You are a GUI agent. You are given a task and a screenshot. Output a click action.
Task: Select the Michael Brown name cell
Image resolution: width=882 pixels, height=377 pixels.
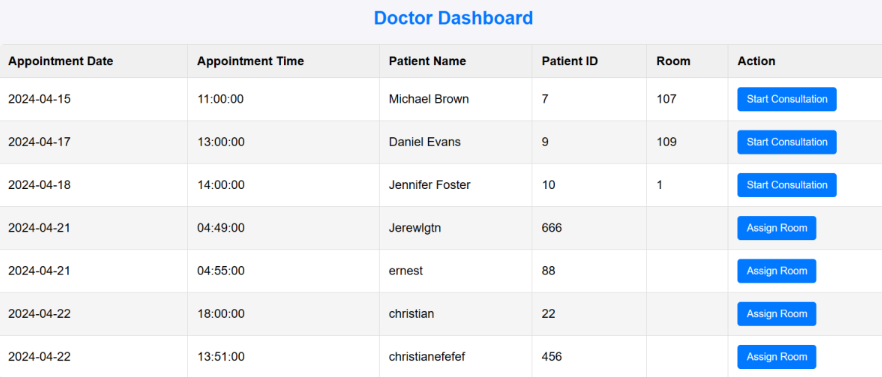click(x=456, y=99)
